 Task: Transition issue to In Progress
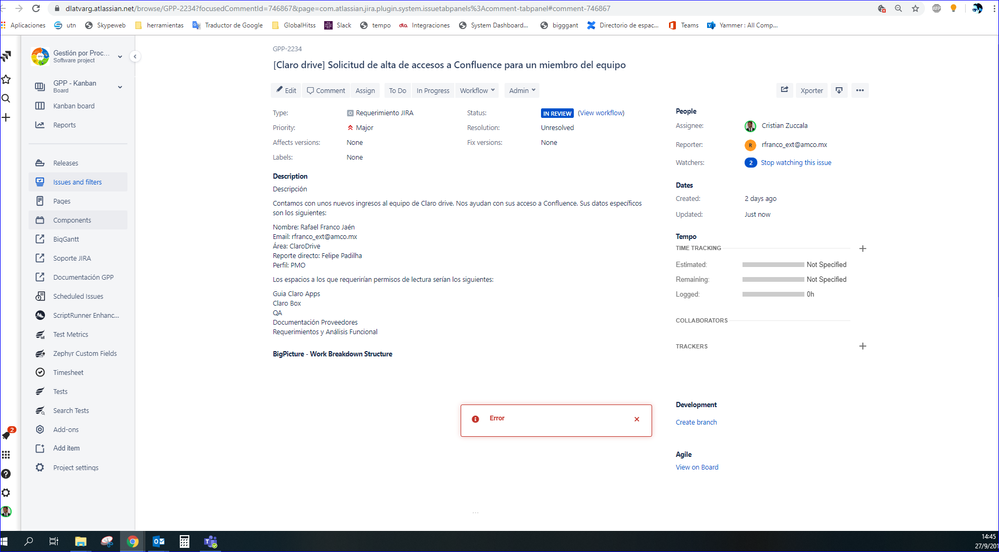pos(433,91)
